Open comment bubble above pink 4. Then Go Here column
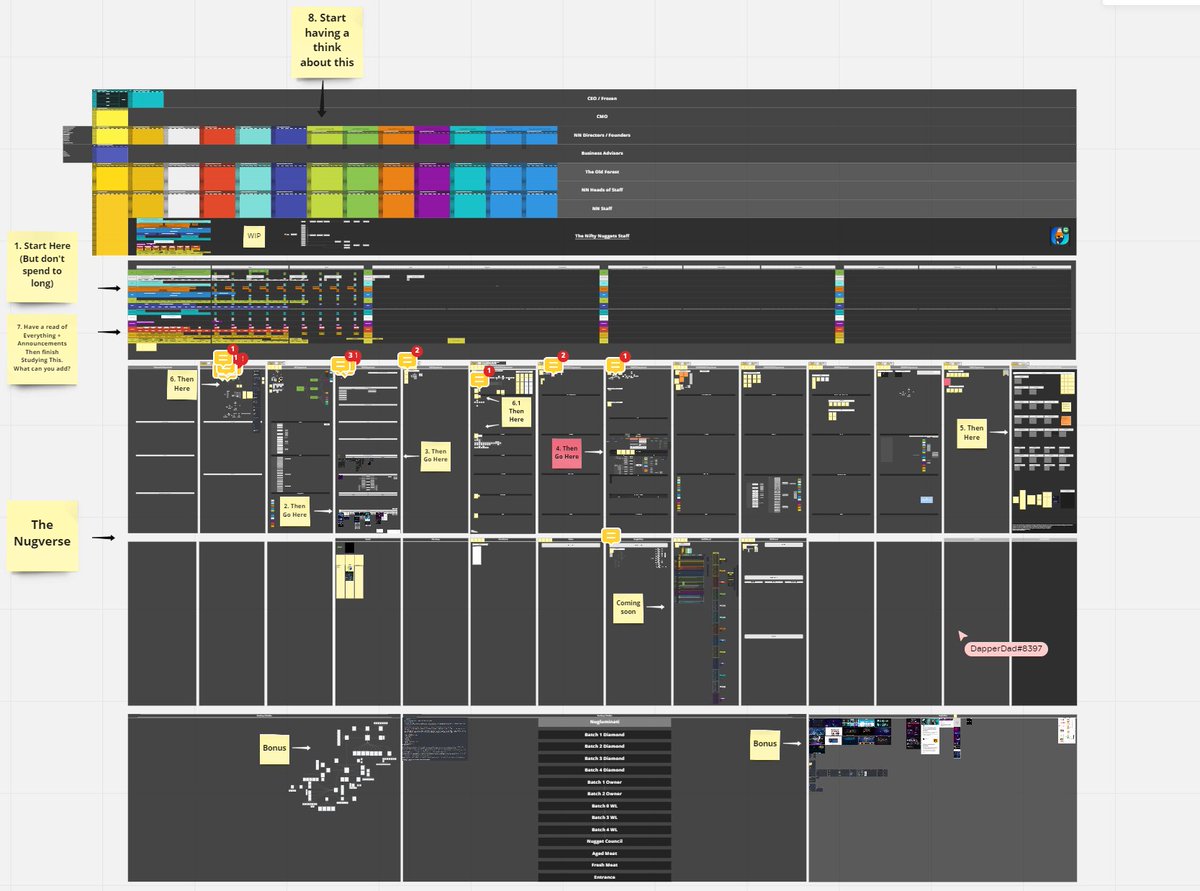 click(554, 366)
